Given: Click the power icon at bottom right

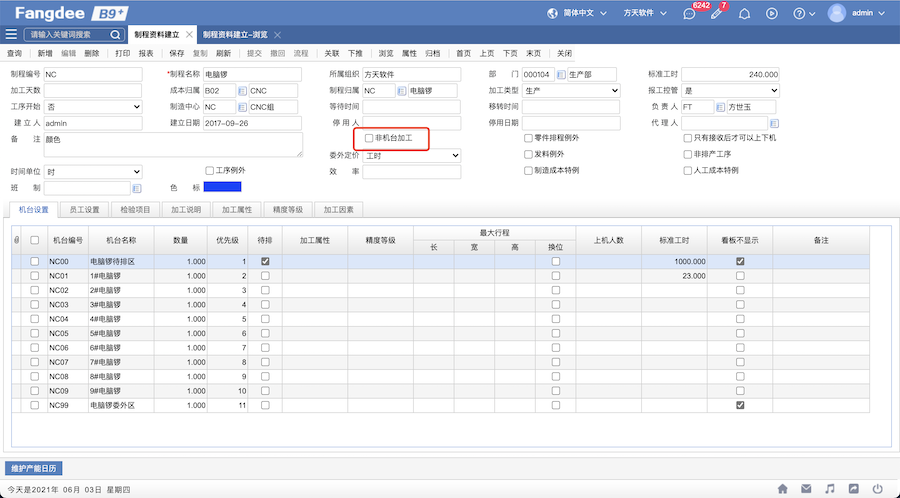Looking at the screenshot, I should pyautogui.click(x=877, y=489).
